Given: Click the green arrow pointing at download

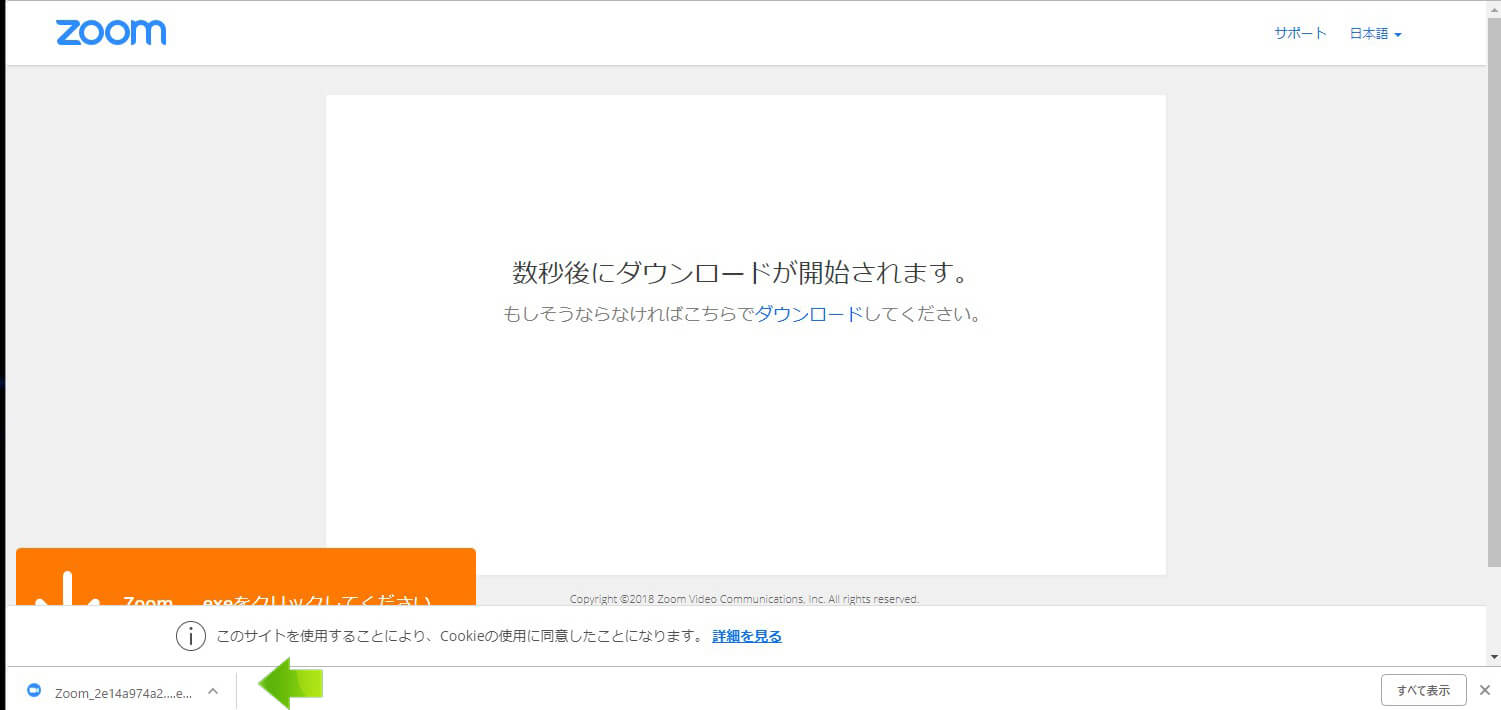Looking at the screenshot, I should point(290,683).
